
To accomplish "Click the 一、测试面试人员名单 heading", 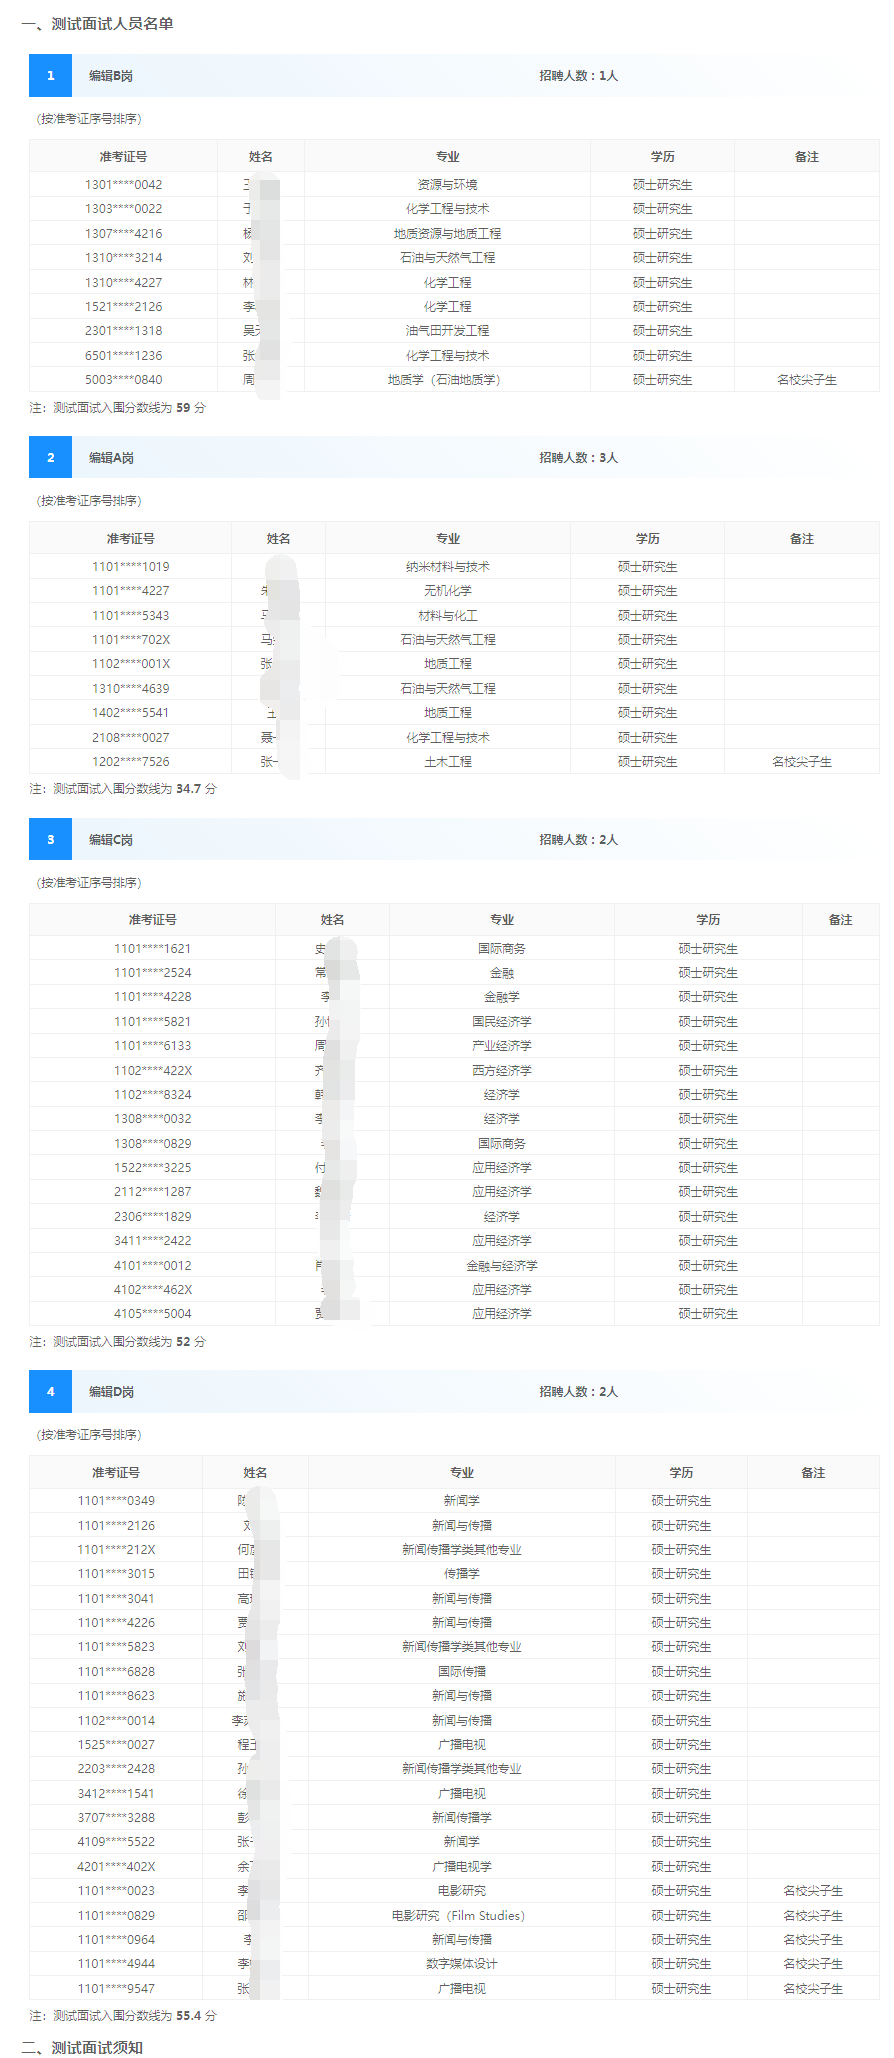I will (97, 24).
